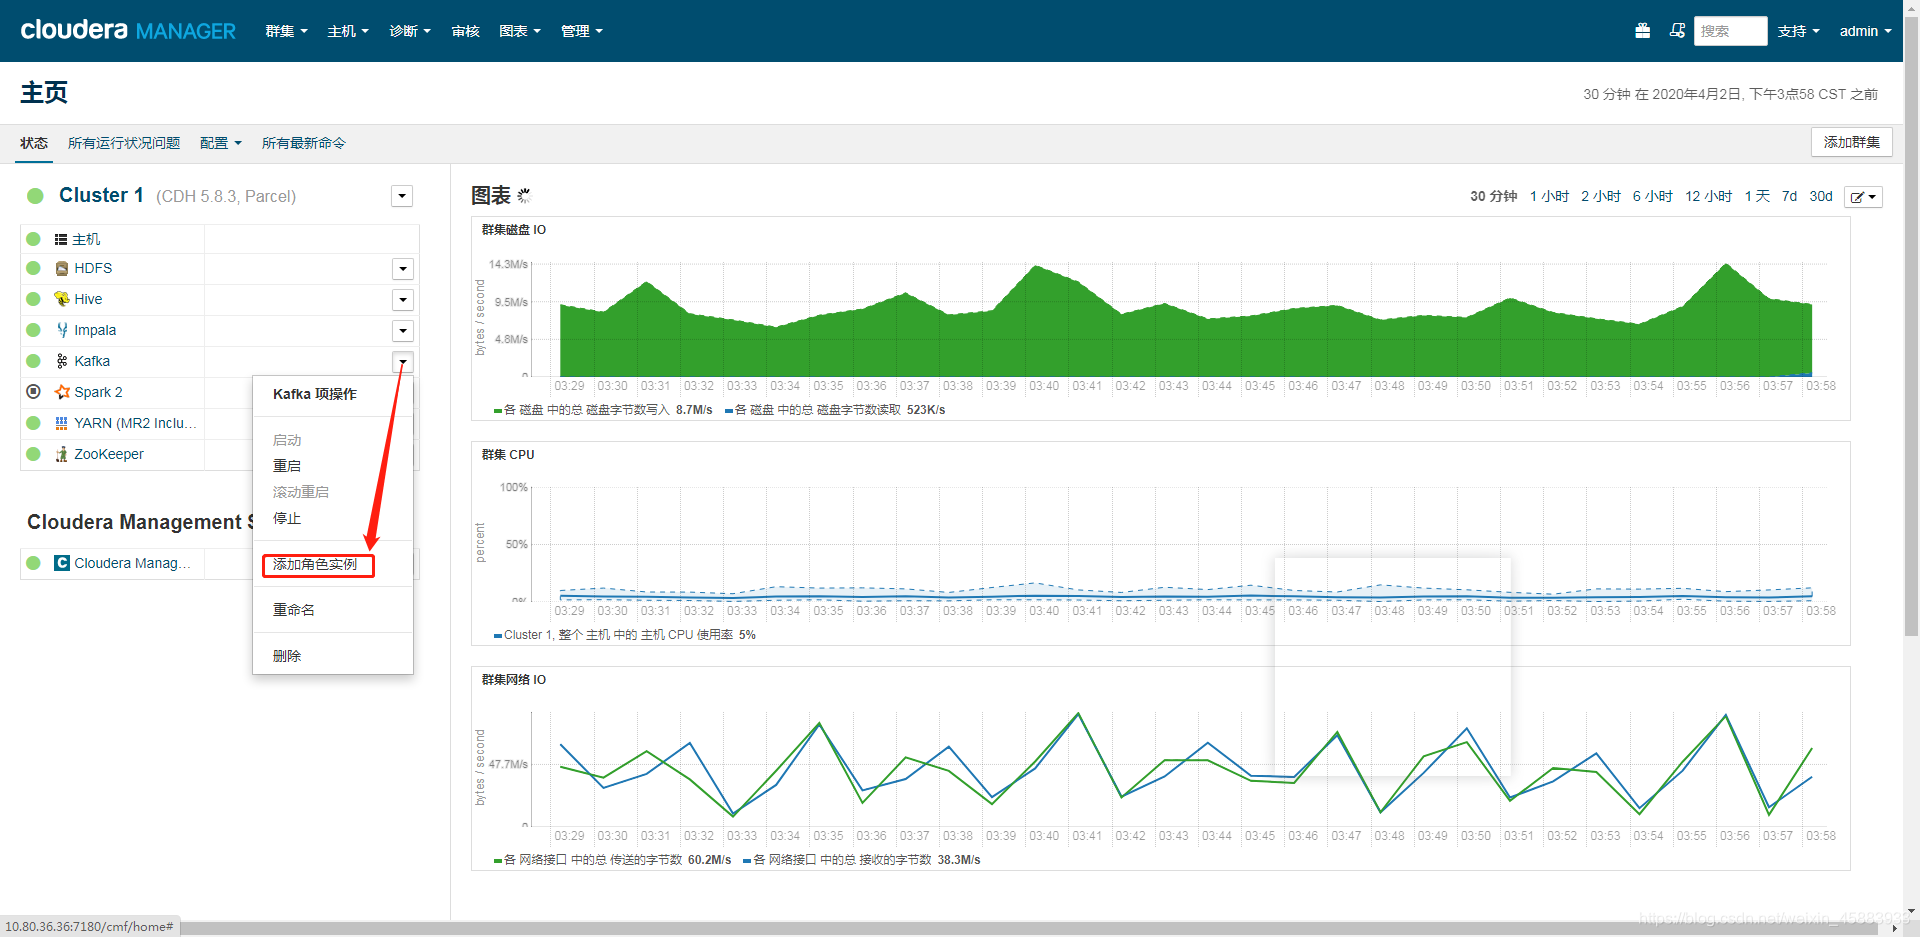Toggle the Kafka actions dropdown arrow

402,361
